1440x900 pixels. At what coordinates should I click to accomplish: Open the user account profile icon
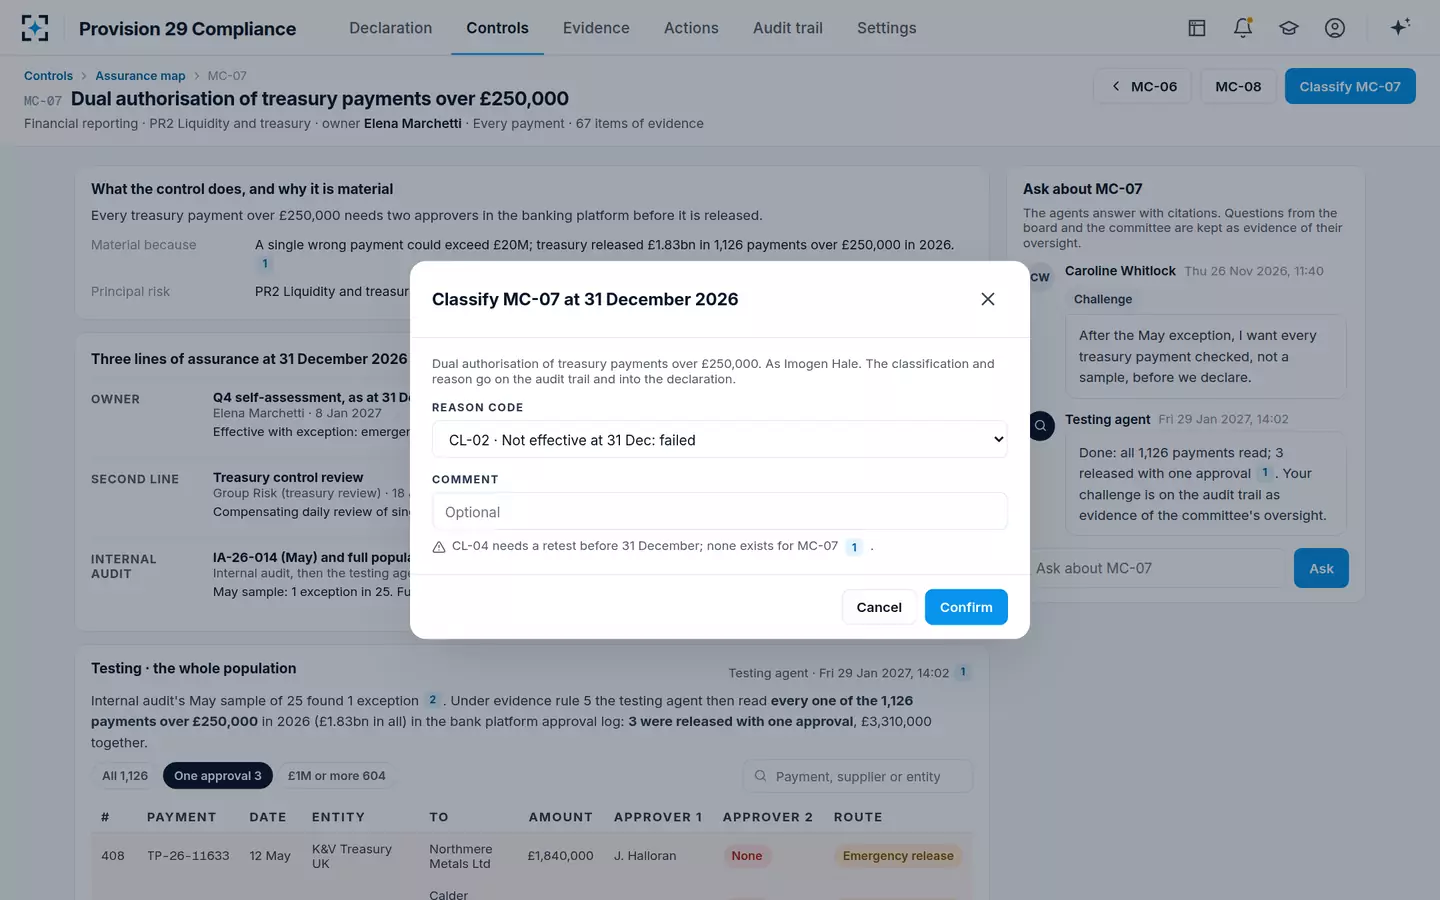click(1335, 28)
